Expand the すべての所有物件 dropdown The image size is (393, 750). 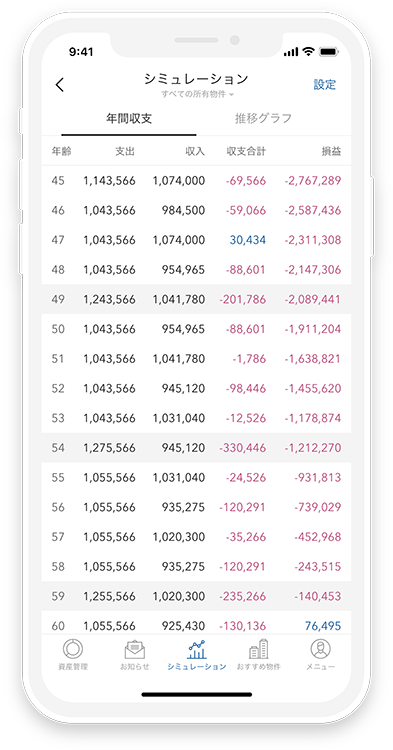[x=197, y=94]
